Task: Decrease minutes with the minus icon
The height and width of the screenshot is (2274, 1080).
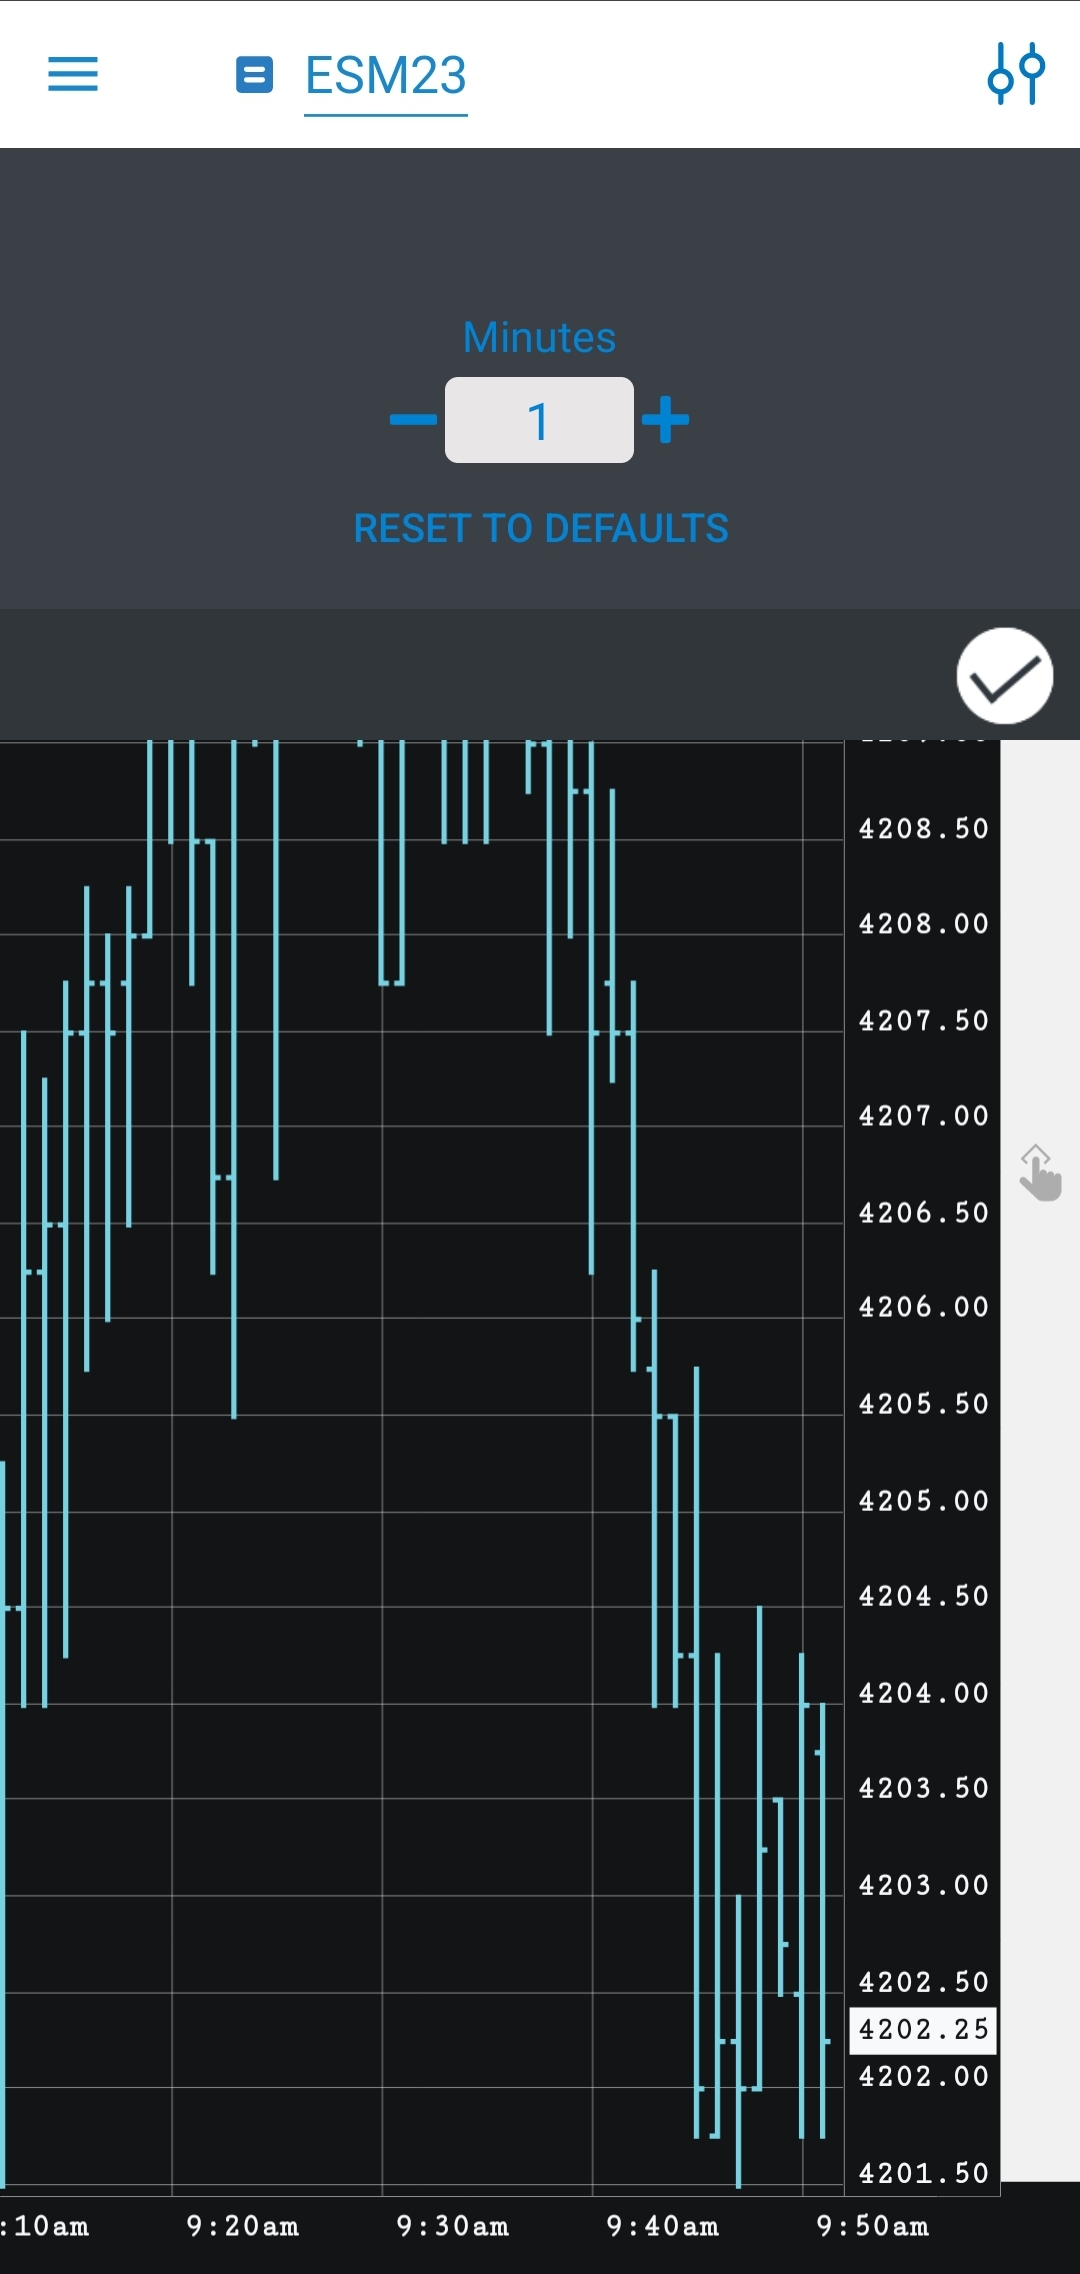Action: point(413,420)
